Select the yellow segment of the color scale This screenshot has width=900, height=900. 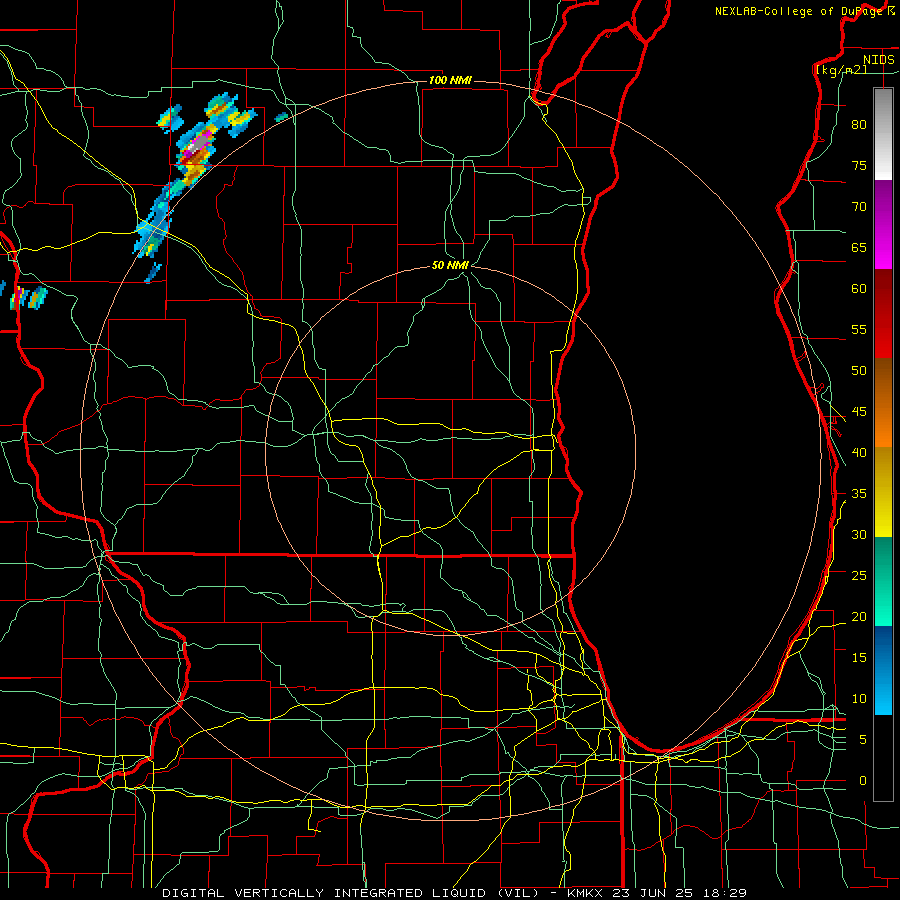pos(883,492)
